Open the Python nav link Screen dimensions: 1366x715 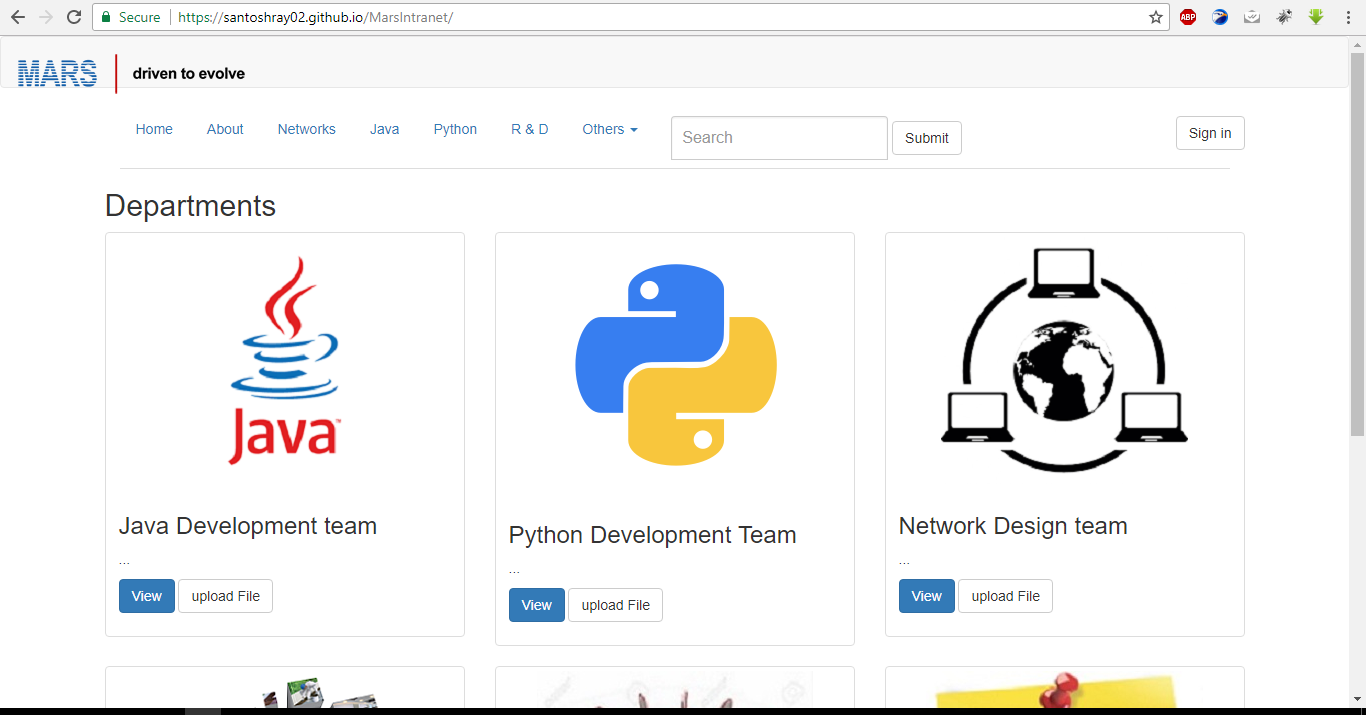click(455, 129)
